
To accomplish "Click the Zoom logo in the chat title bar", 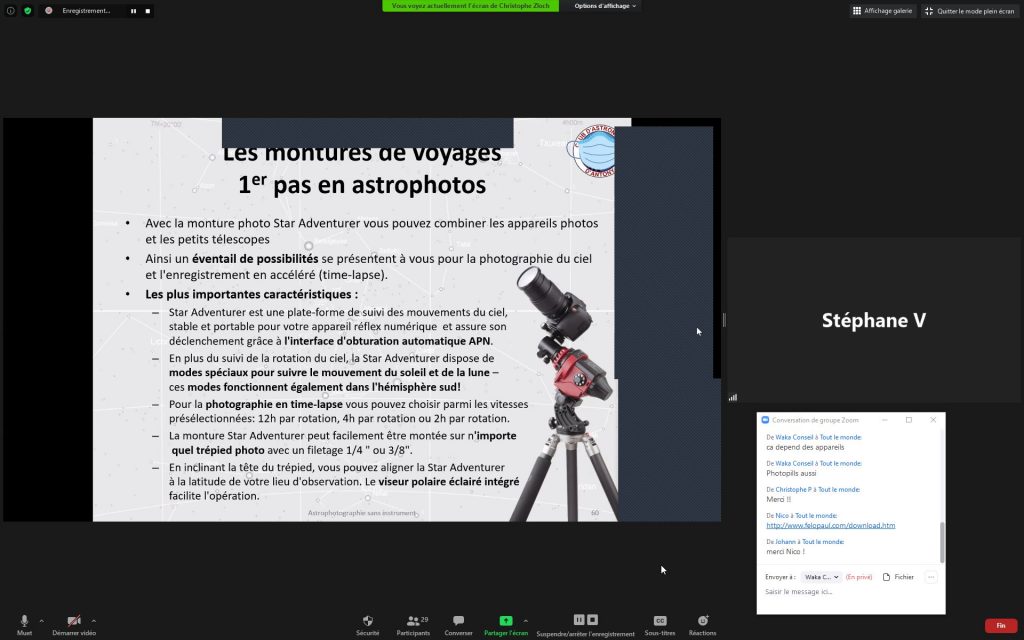I will 765,420.
